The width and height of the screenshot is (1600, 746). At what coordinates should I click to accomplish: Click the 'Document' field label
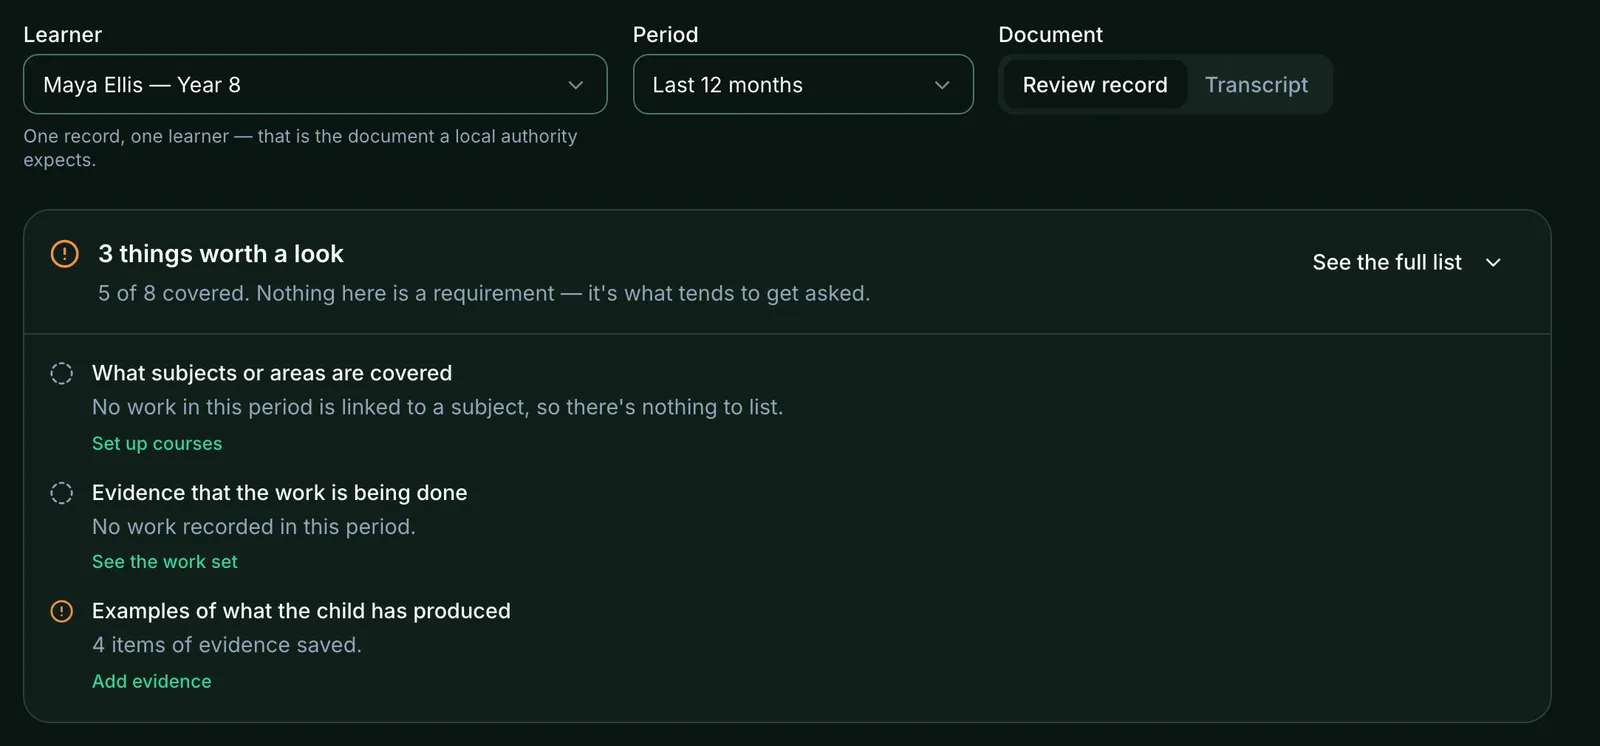point(1050,34)
